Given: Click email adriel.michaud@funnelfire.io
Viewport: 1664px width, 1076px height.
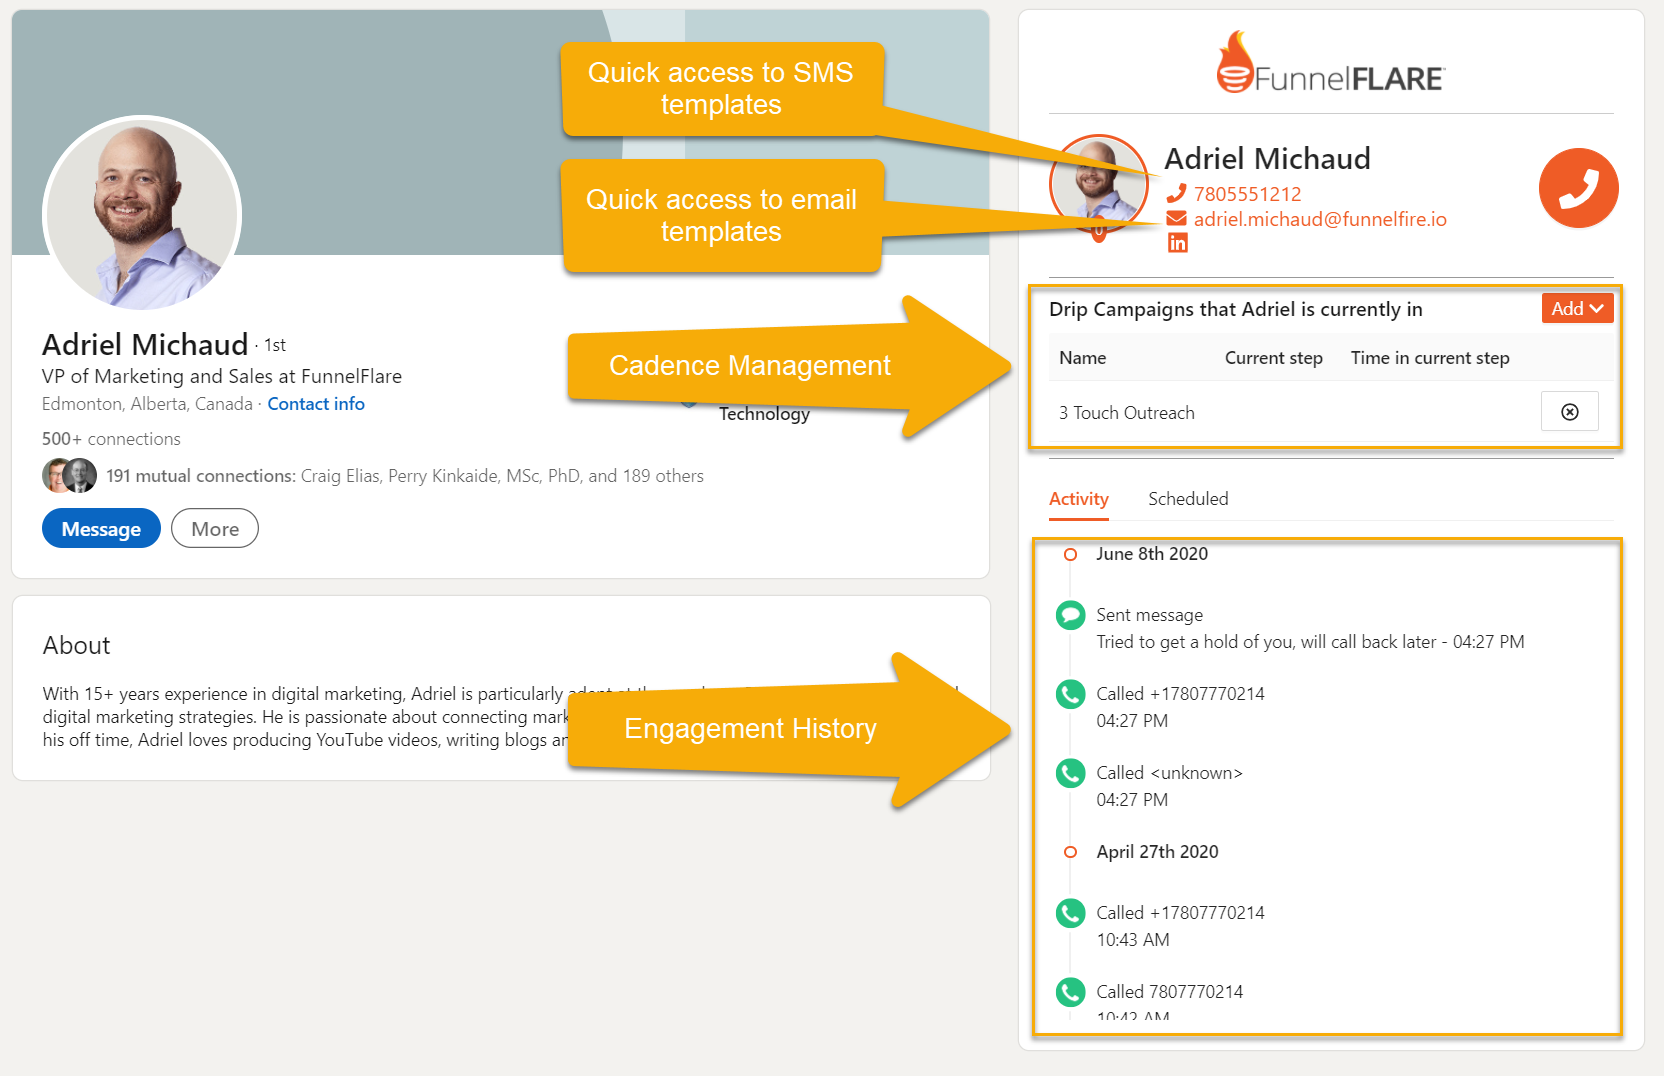Looking at the screenshot, I should coord(1320,219).
